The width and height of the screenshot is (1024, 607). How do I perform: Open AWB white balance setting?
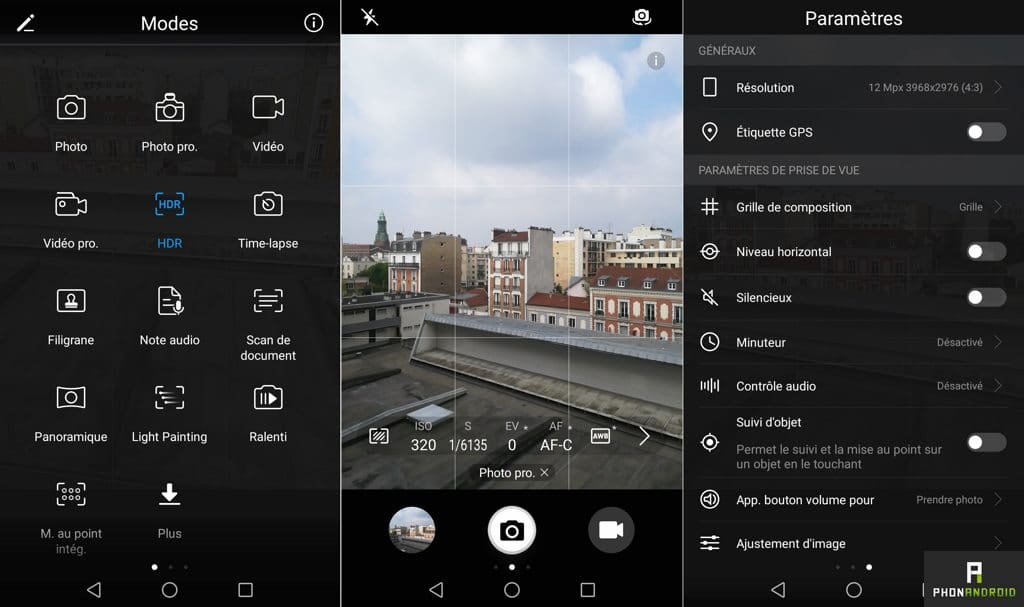coord(601,436)
